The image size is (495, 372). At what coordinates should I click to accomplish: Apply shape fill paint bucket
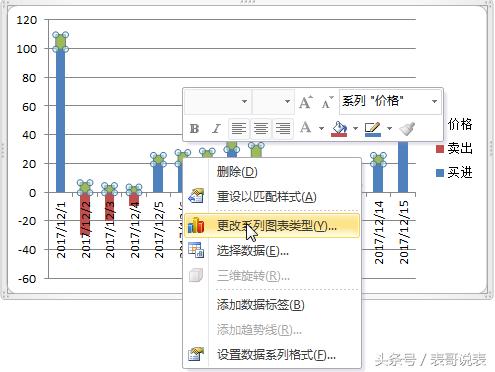(339, 129)
